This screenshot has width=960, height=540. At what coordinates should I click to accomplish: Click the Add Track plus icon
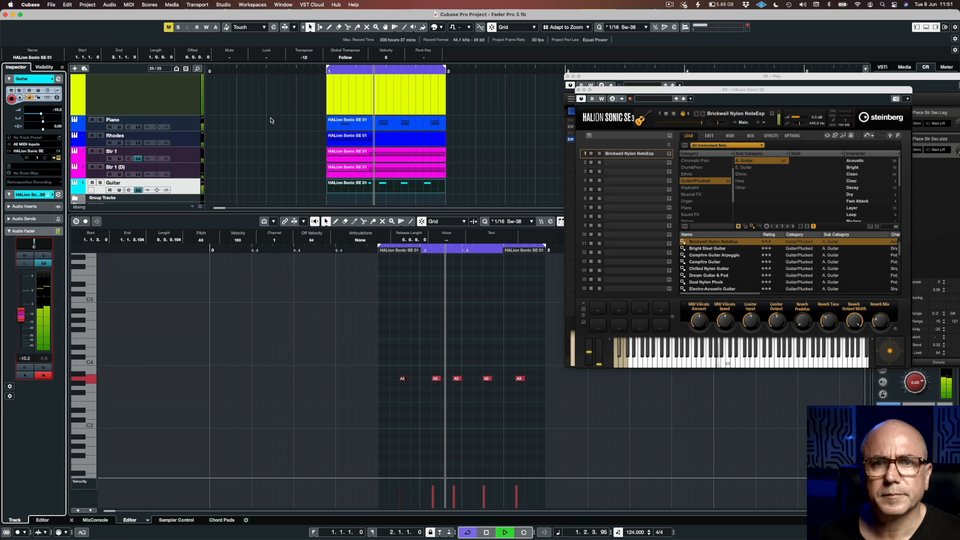pyautogui.click(x=75, y=69)
